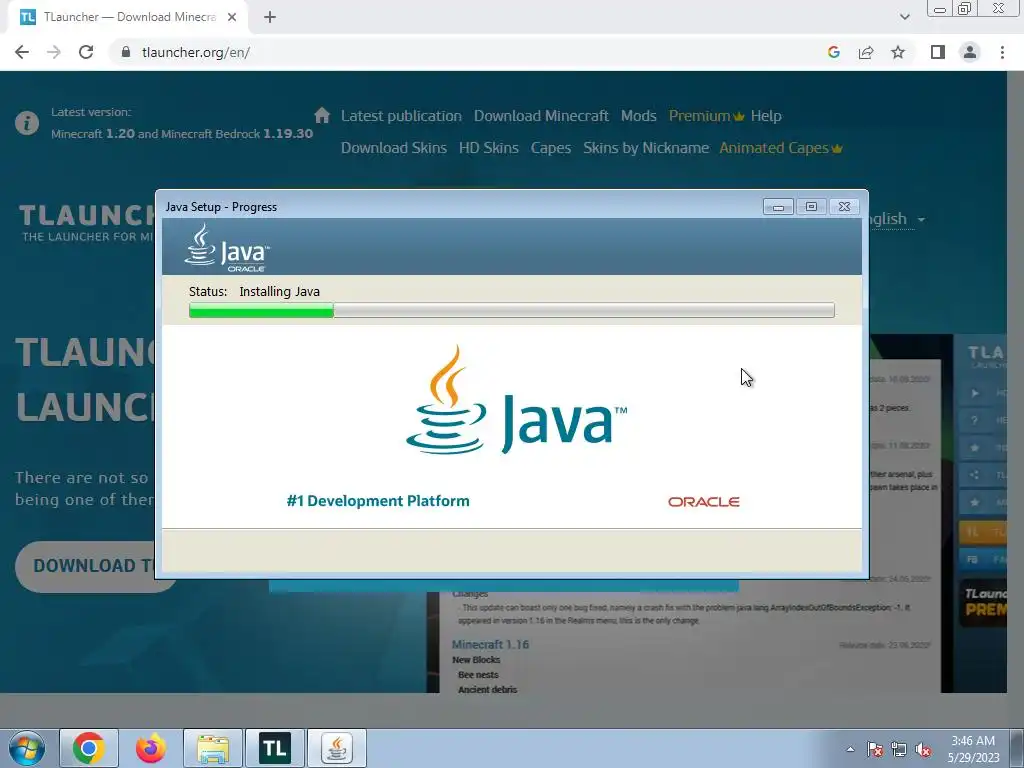1024x768 pixels.
Task: Open Firefox from the taskbar
Action: coord(151,748)
